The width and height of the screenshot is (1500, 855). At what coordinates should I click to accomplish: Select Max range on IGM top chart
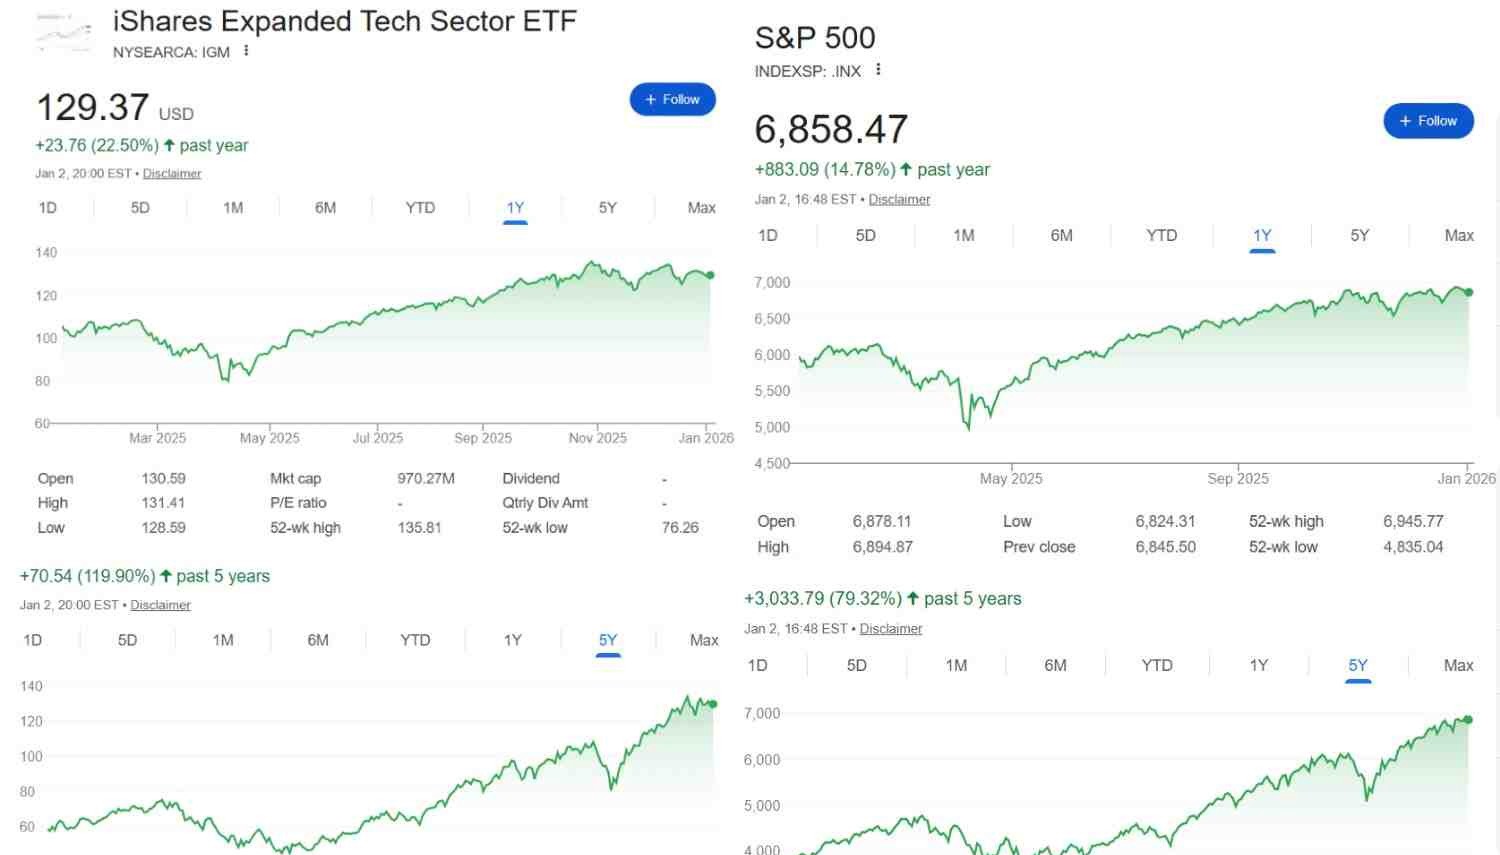[701, 208]
